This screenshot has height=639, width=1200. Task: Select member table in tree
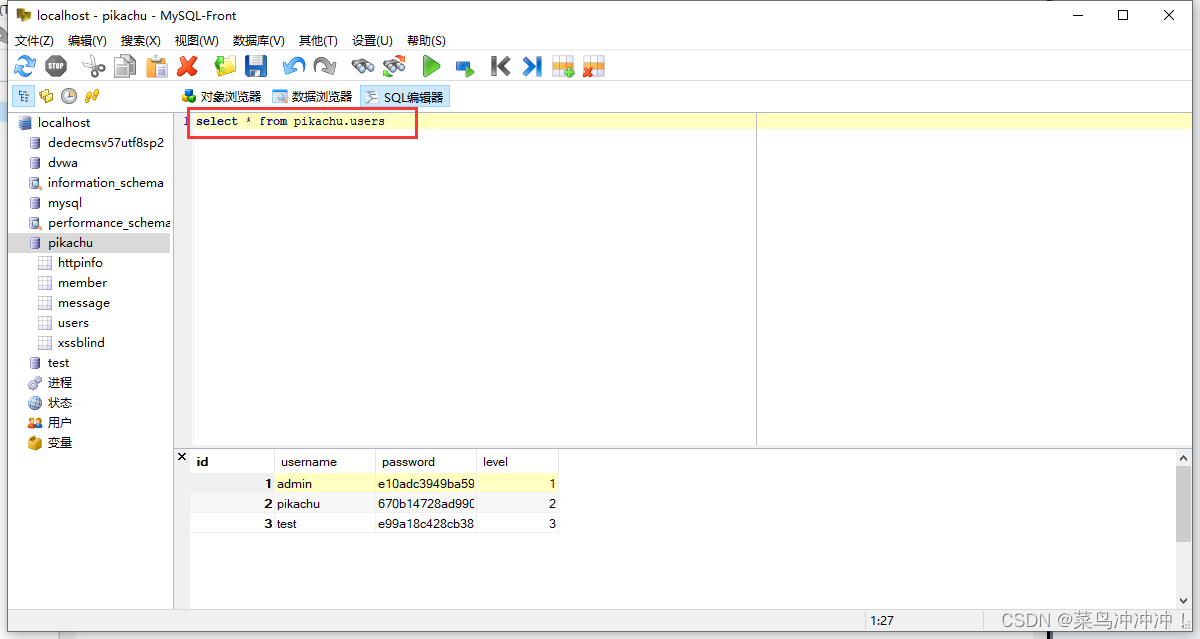point(82,283)
